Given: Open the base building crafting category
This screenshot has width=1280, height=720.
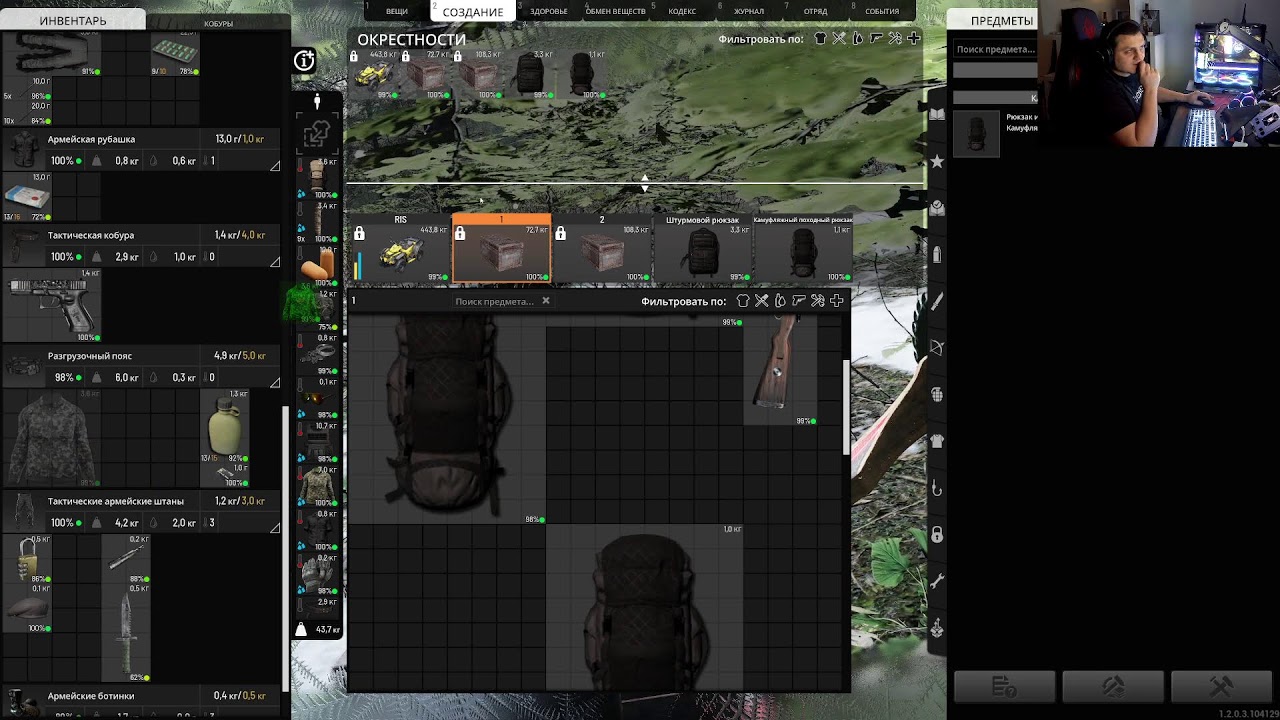Looking at the screenshot, I should (937, 628).
